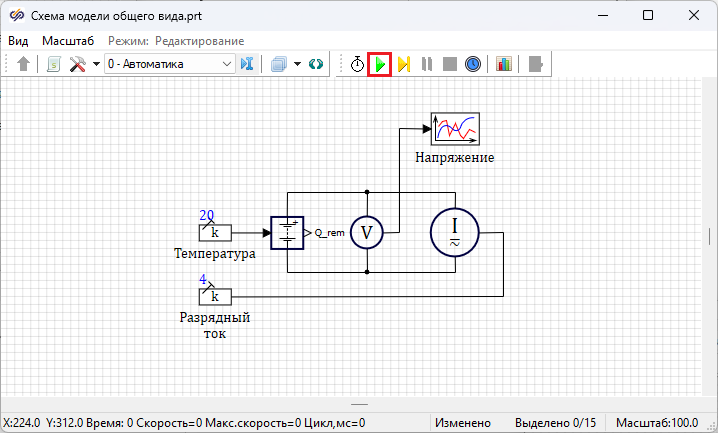Open the Вид menu
This screenshot has height=433, width=718.
18,41
